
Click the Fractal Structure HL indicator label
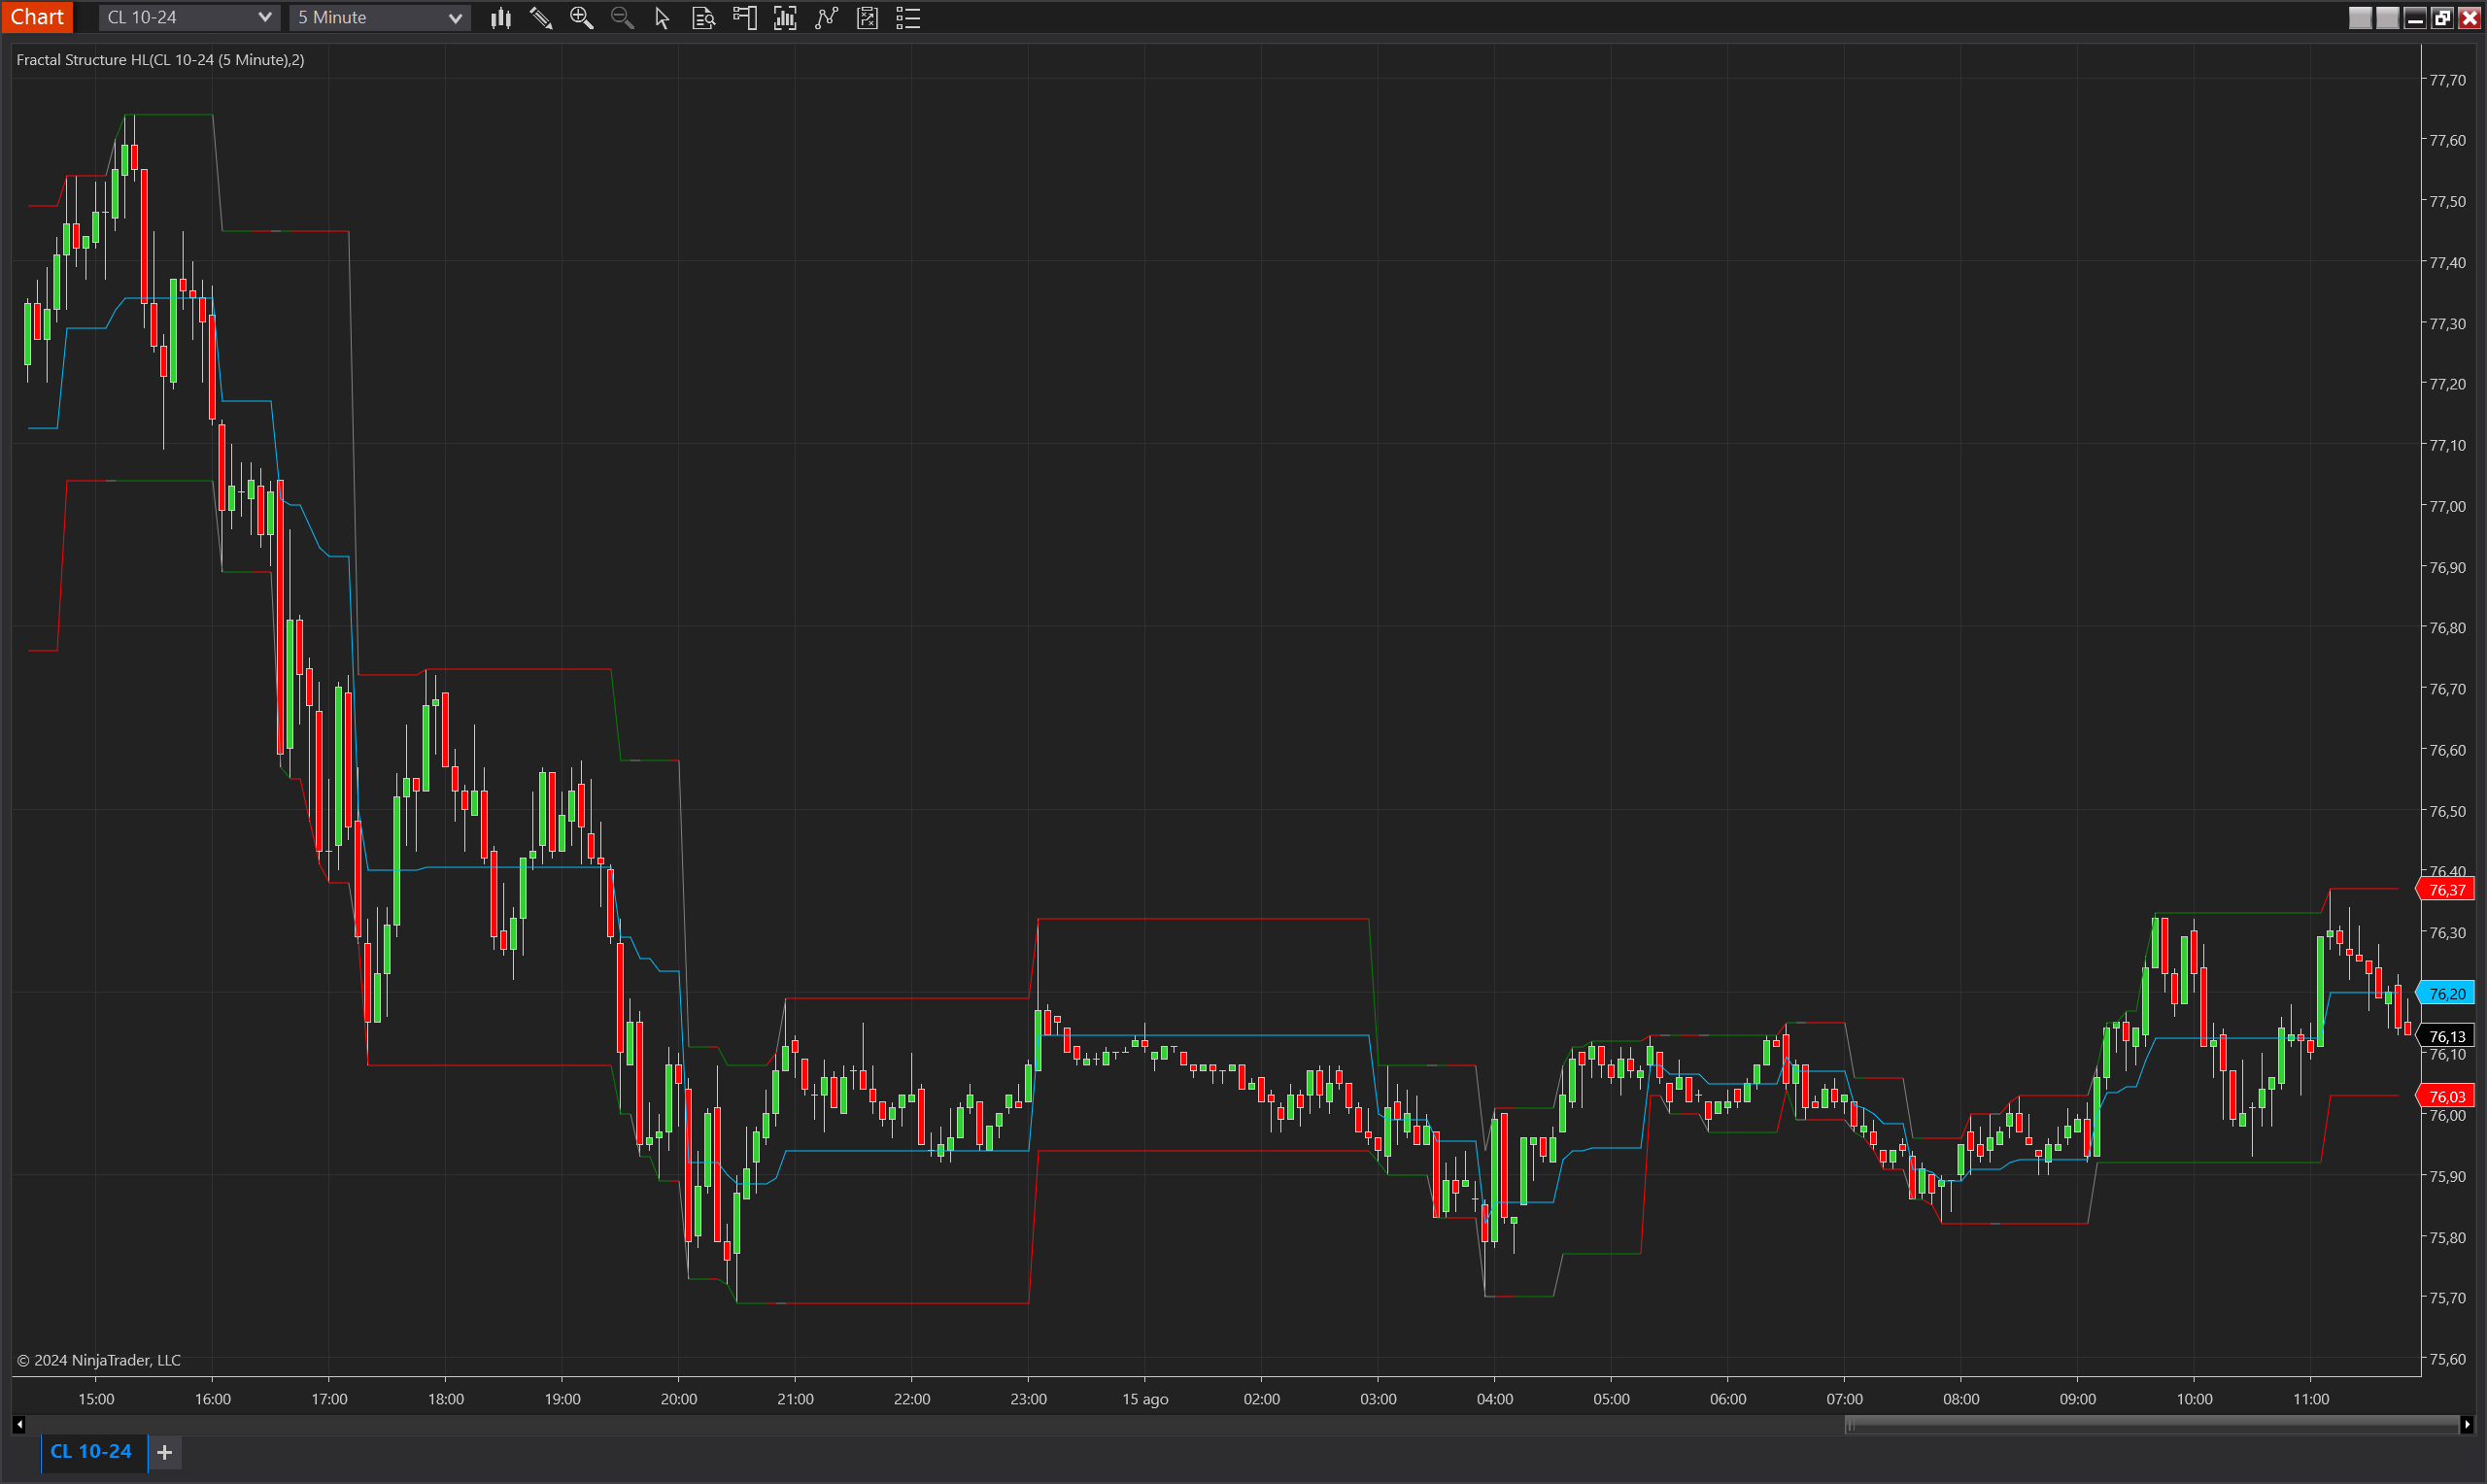click(160, 60)
